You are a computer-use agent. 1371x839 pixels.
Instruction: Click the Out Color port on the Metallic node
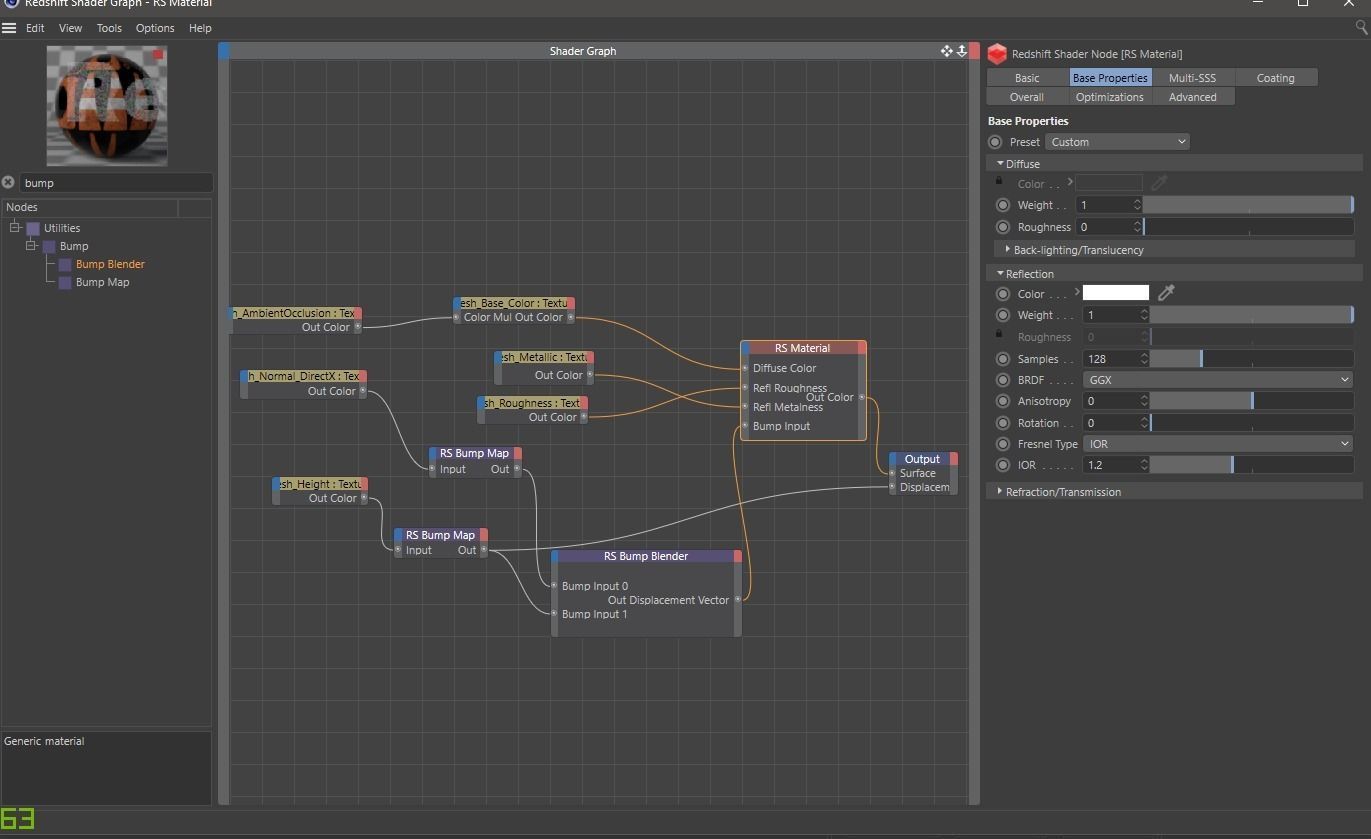pos(590,376)
